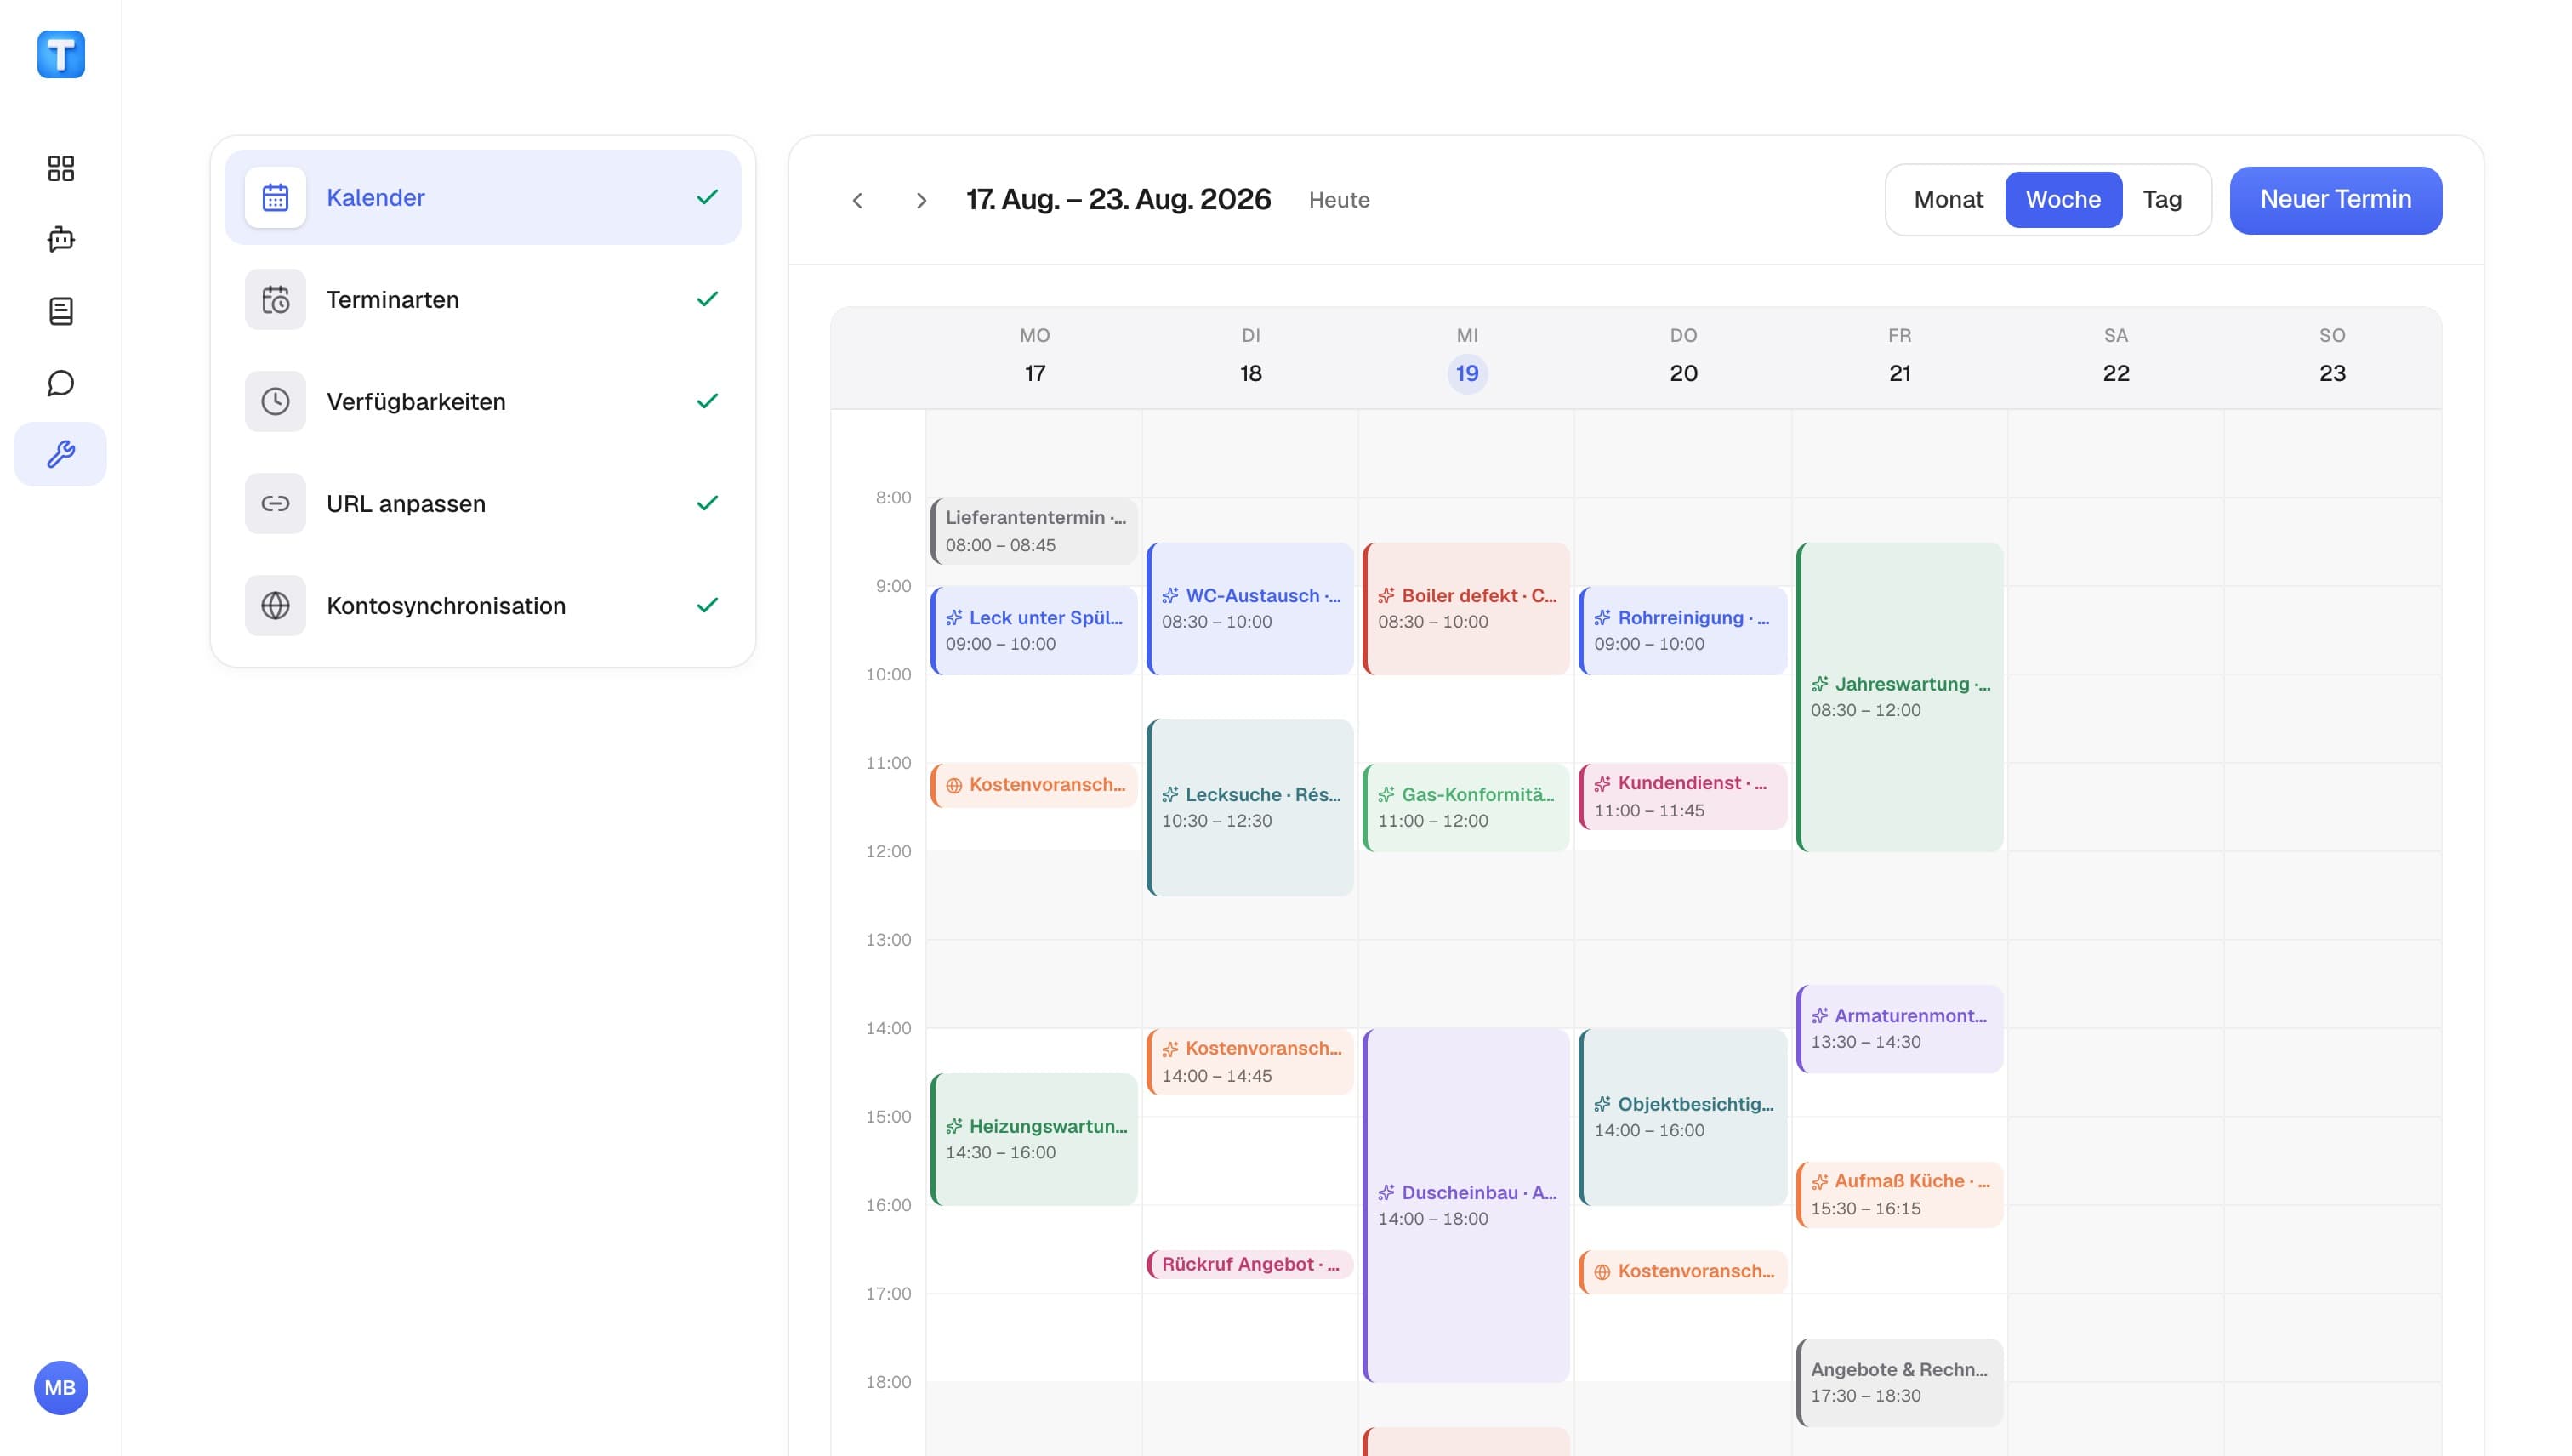Open Tuesday's Kostenvoransch... event 14:00 – 14:45
Screen dimensions: 2572x1456
[x=1250, y=1062]
